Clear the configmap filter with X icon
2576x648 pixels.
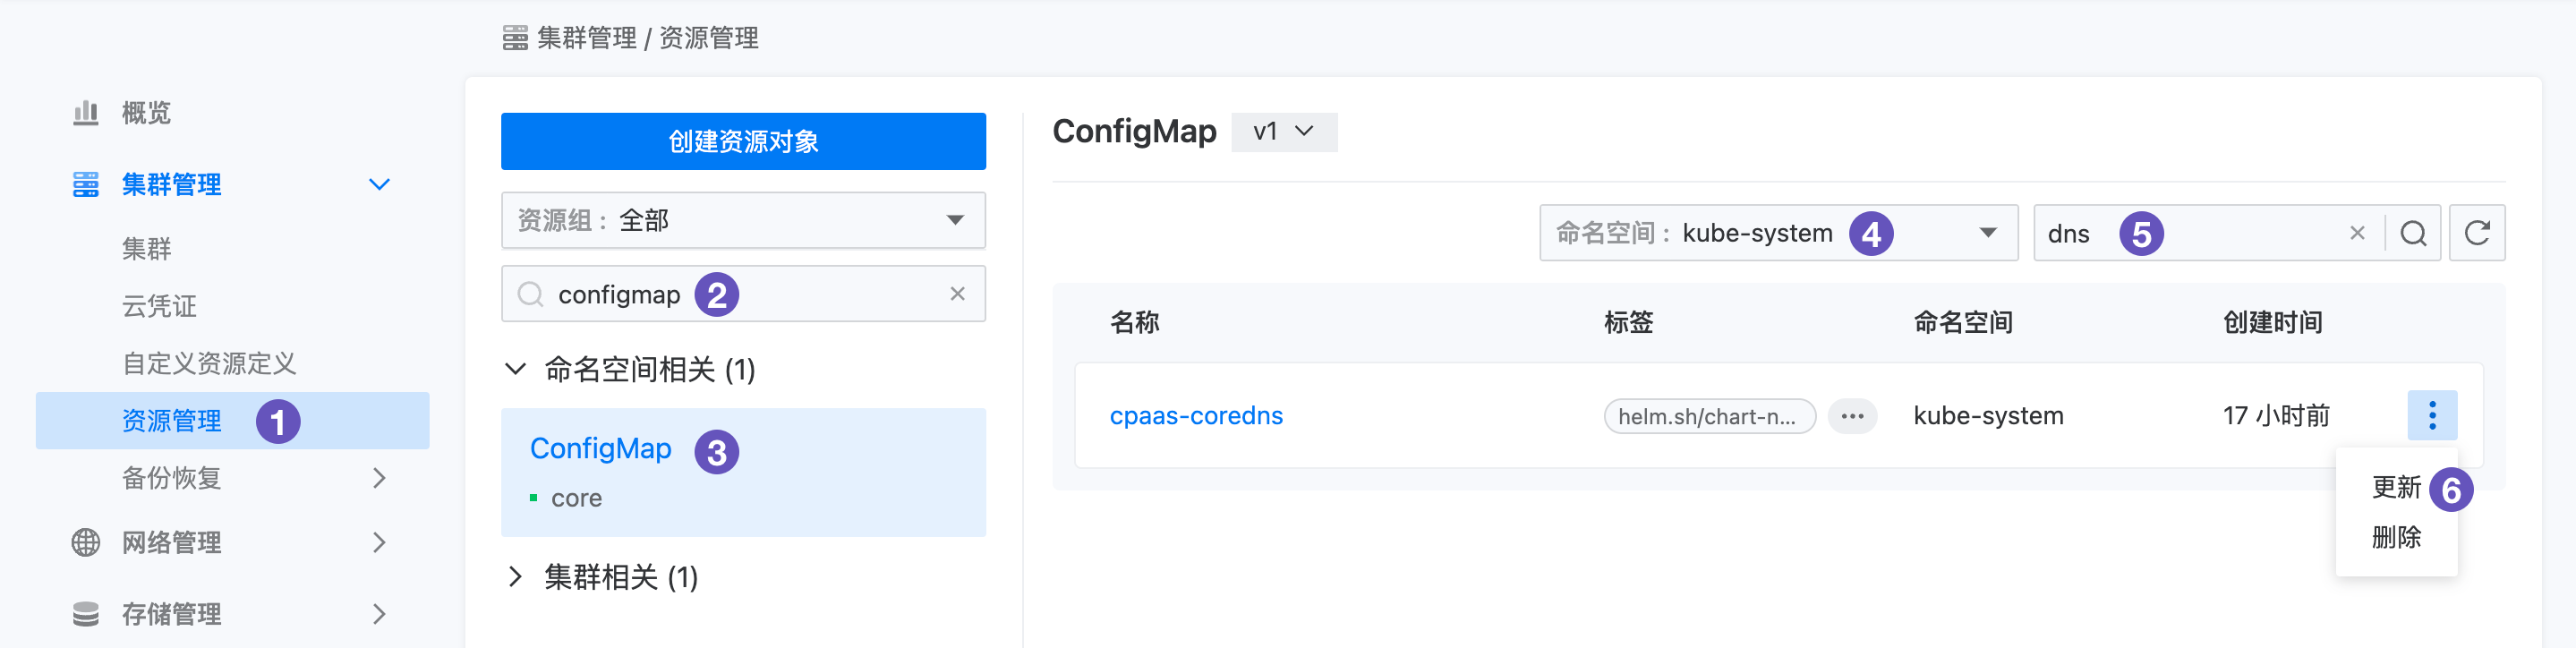[x=957, y=294]
